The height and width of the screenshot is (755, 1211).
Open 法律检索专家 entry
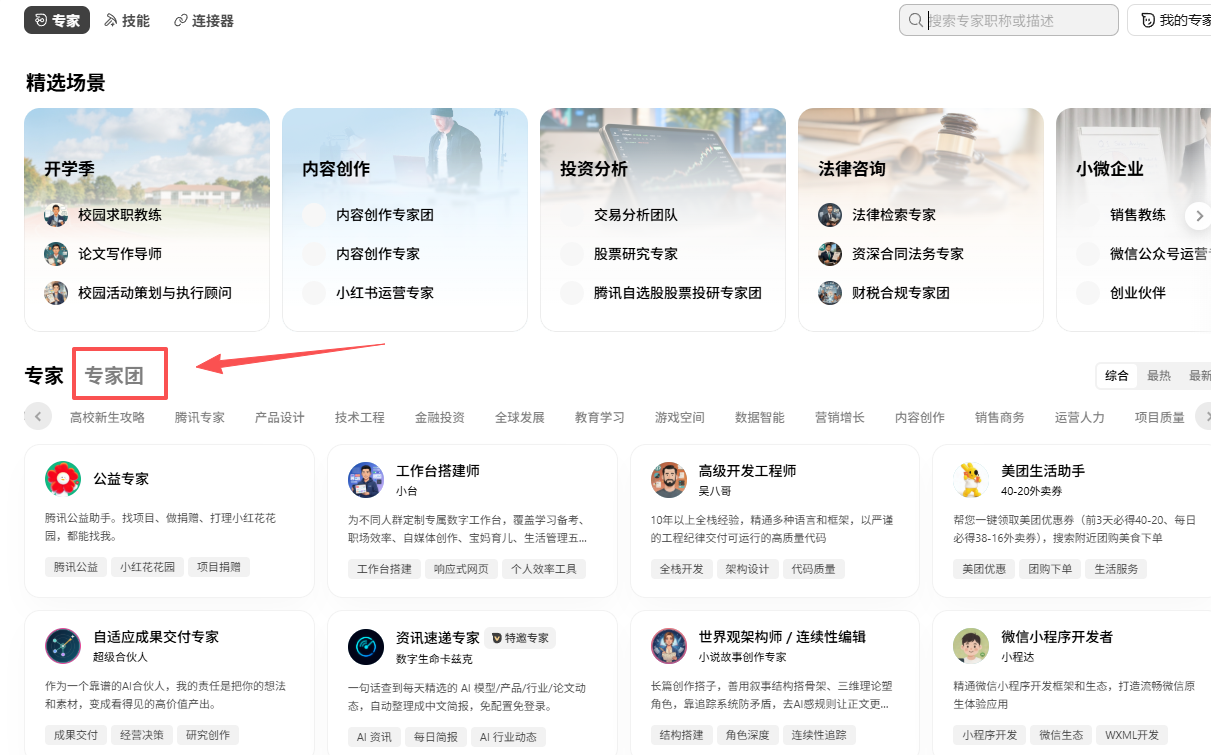coord(894,215)
